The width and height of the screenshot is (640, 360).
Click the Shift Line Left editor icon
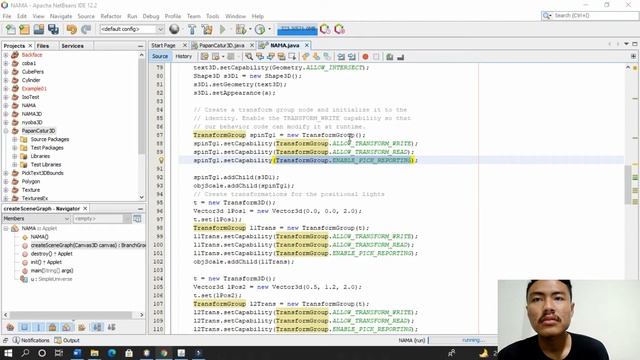[341, 57]
